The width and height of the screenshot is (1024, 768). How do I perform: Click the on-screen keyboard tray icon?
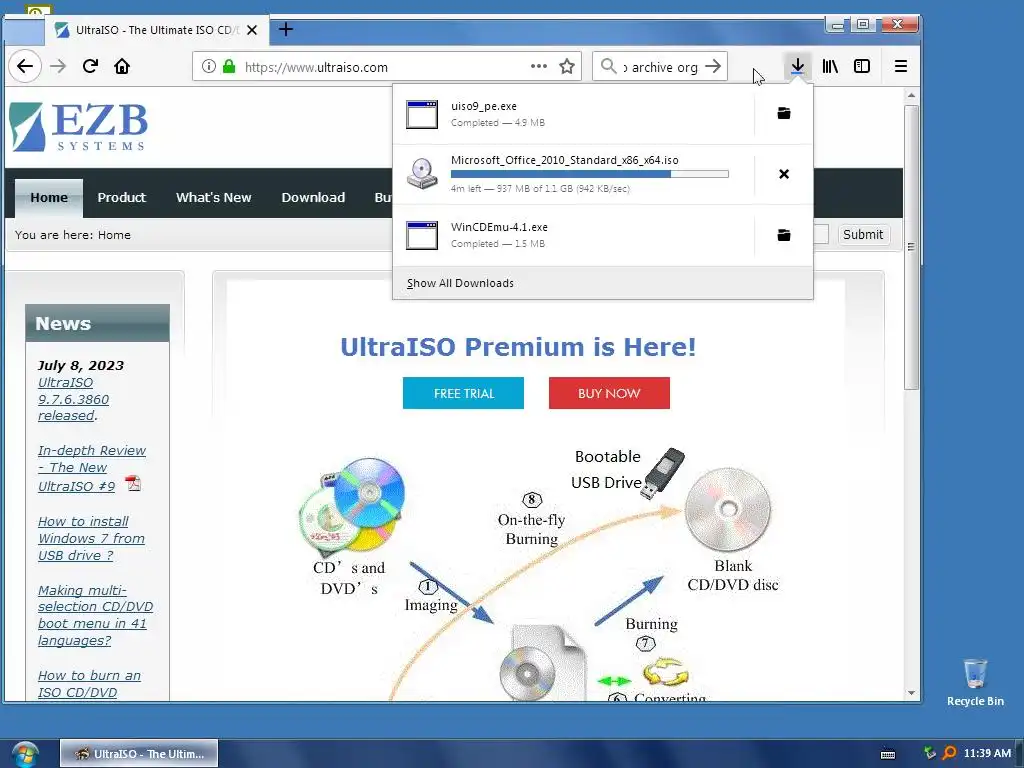pos(888,754)
